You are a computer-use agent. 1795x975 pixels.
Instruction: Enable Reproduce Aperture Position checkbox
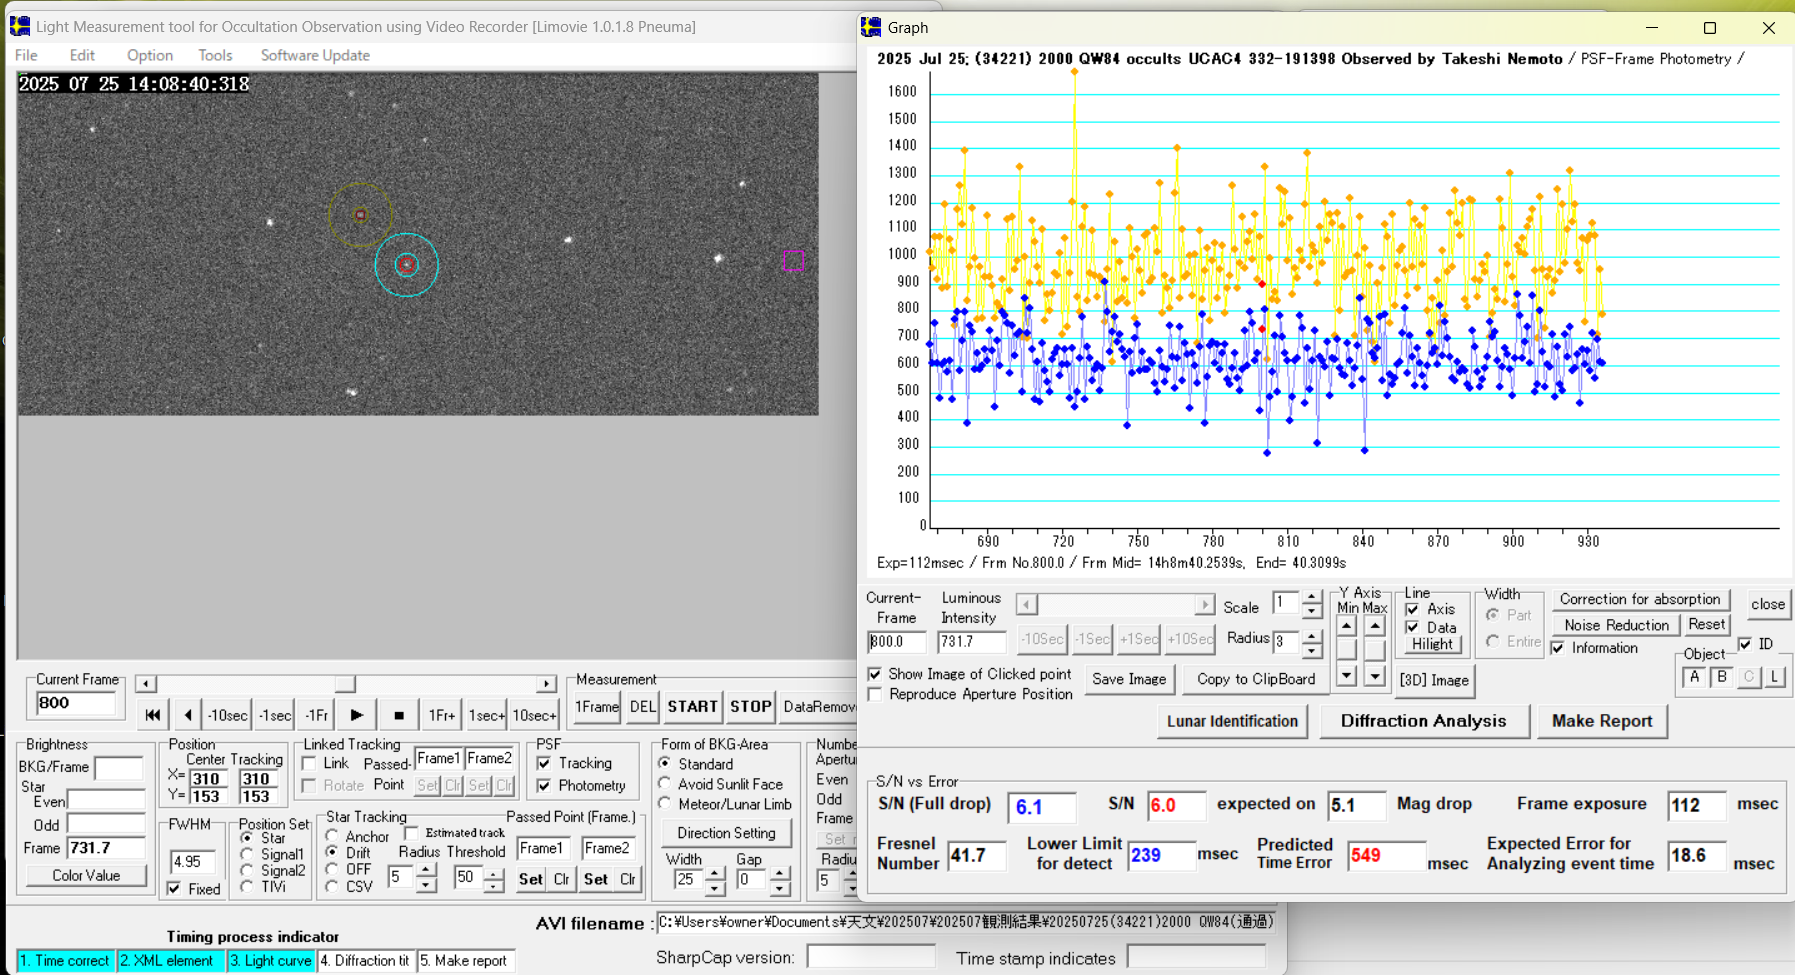(x=876, y=694)
